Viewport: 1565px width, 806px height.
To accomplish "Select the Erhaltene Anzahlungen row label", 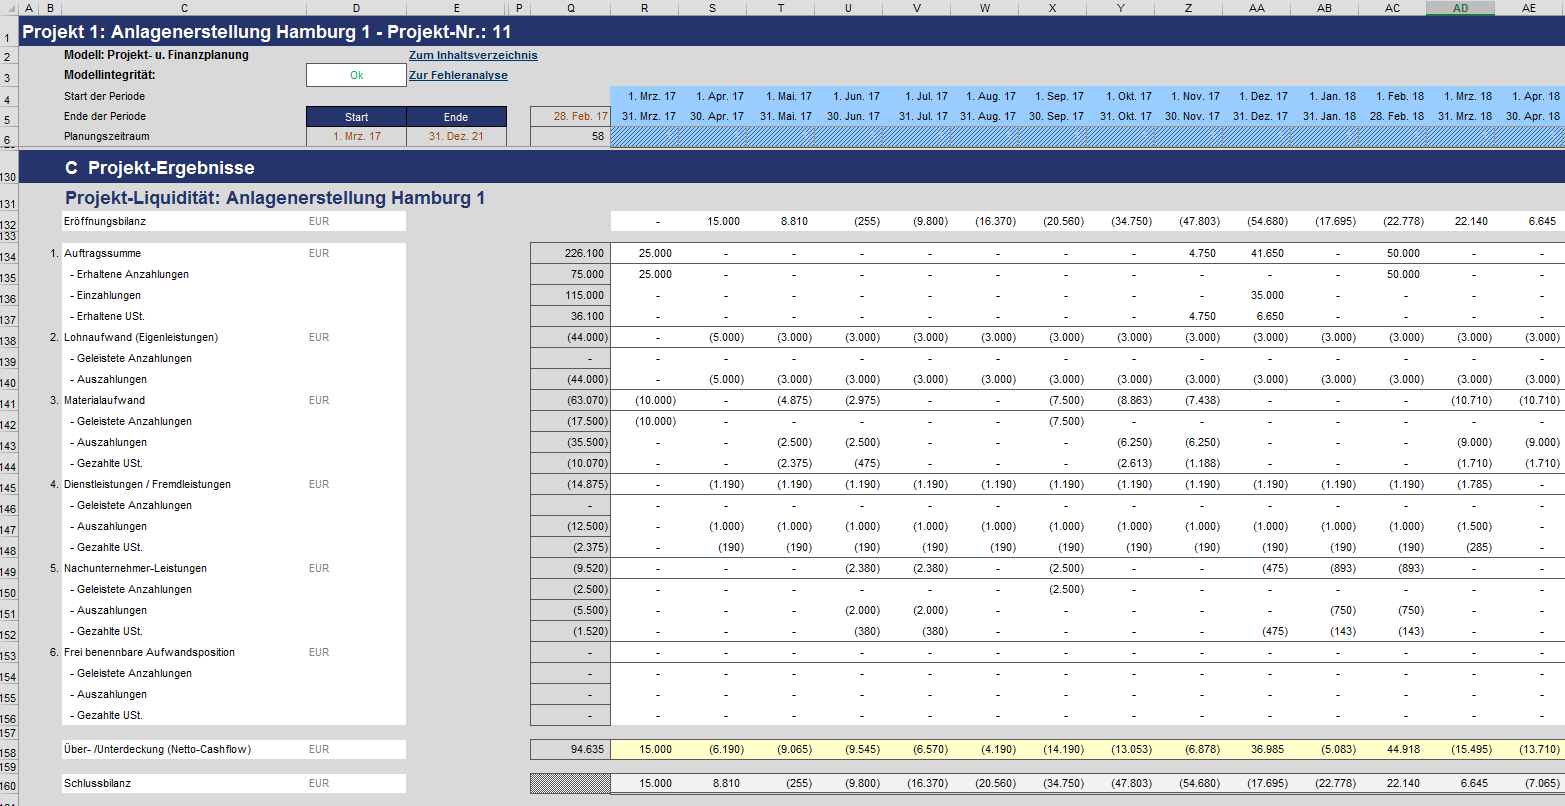I will (129, 275).
